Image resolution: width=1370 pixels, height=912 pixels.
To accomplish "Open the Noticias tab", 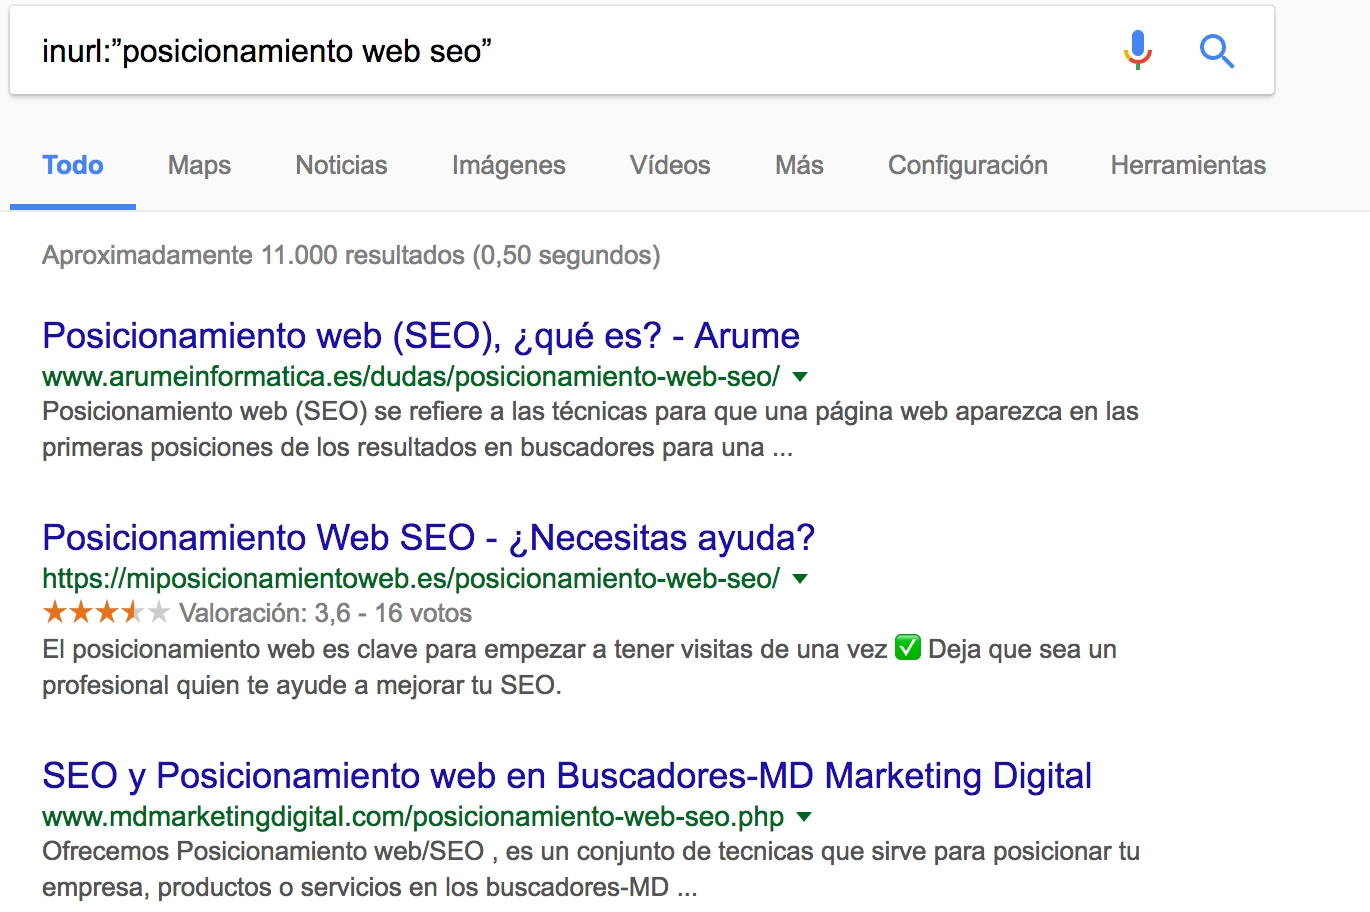I will click(x=341, y=165).
